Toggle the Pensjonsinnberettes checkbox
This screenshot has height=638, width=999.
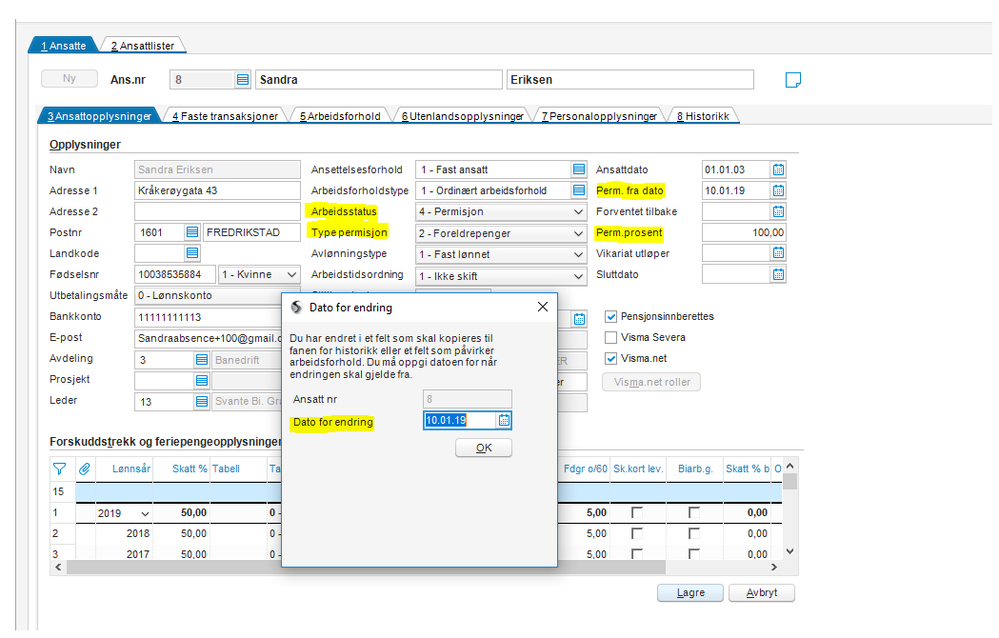pyautogui.click(x=611, y=317)
